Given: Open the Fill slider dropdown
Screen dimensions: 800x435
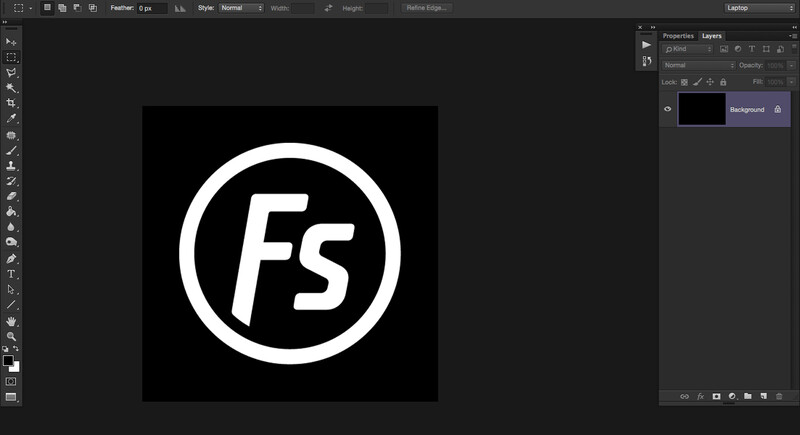Looking at the screenshot, I should coord(791,82).
